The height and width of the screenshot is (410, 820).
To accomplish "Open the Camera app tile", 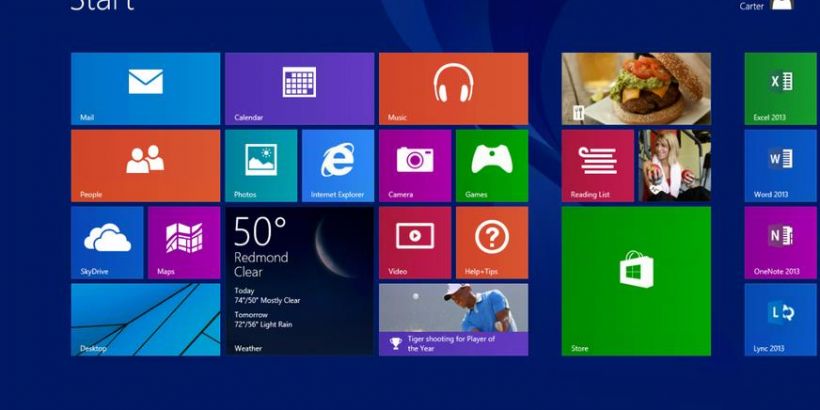I will click(414, 165).
